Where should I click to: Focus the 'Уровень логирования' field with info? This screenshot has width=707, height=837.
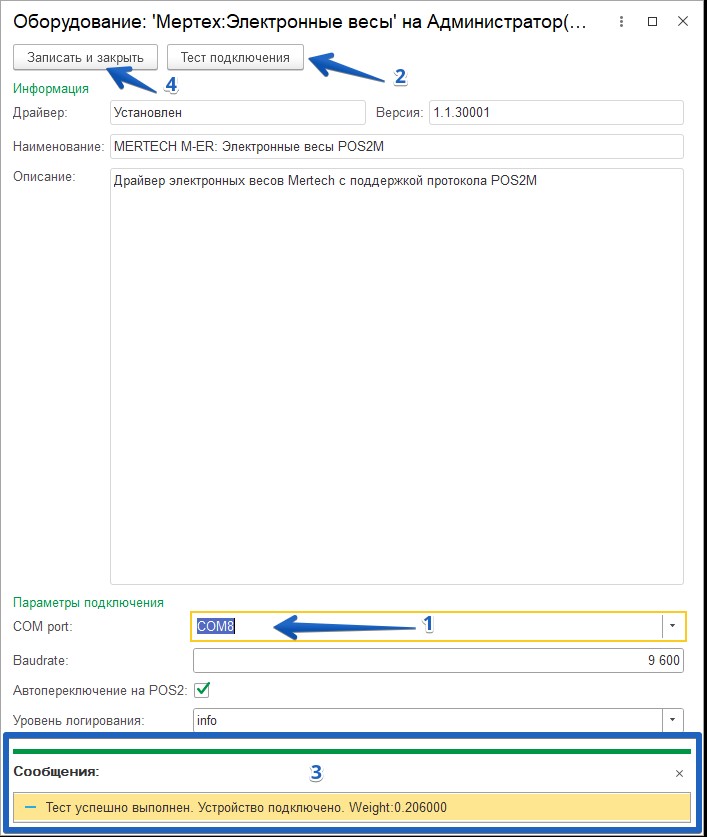pyautogui.click(x=425, y=720)
